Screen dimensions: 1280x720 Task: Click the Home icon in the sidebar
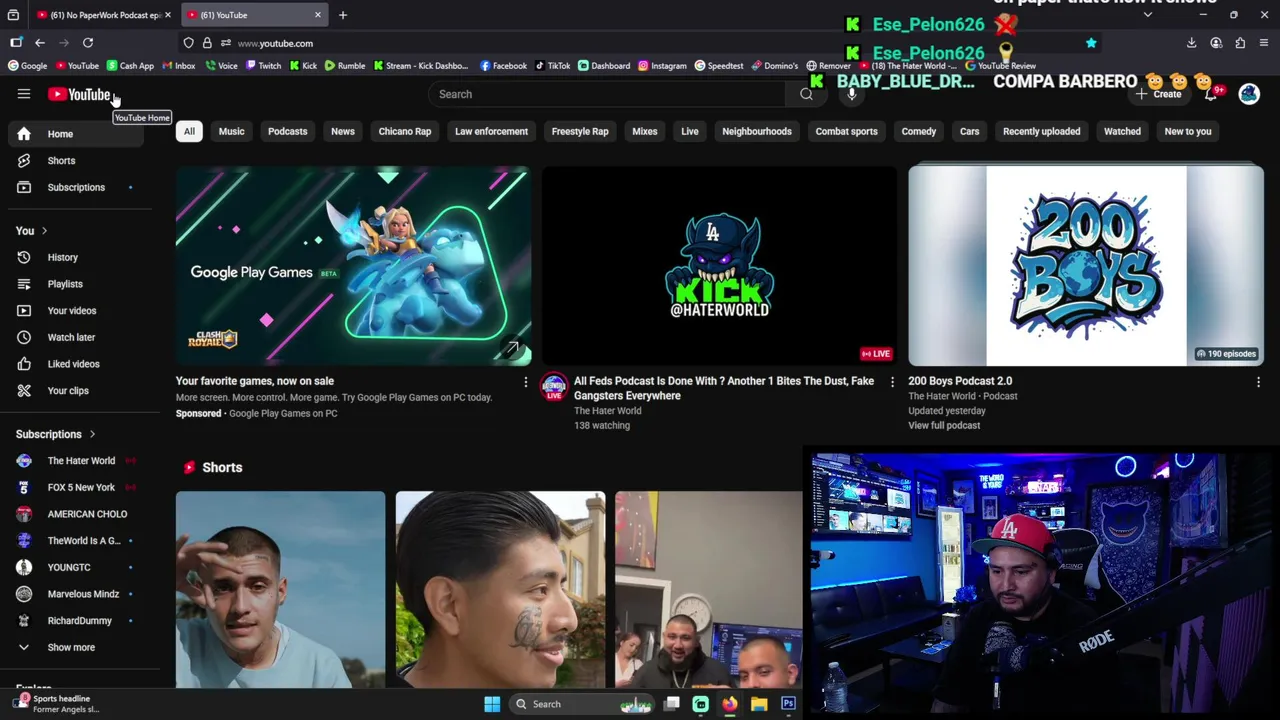click(24, 134)
